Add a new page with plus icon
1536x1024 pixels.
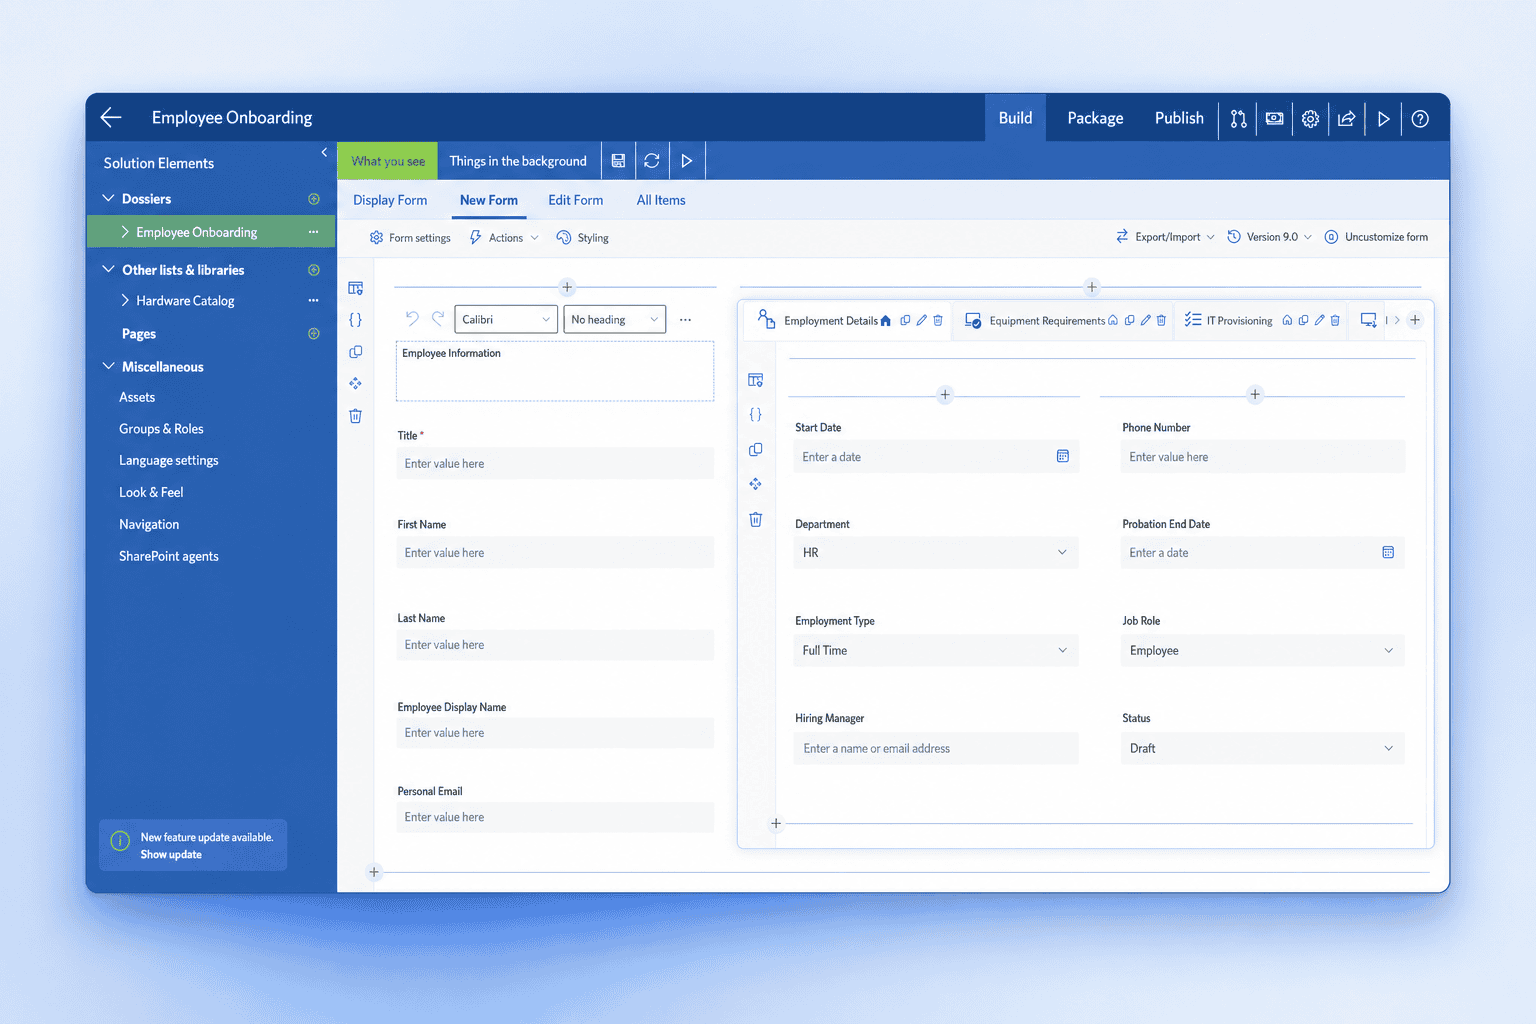coord(314,334)
